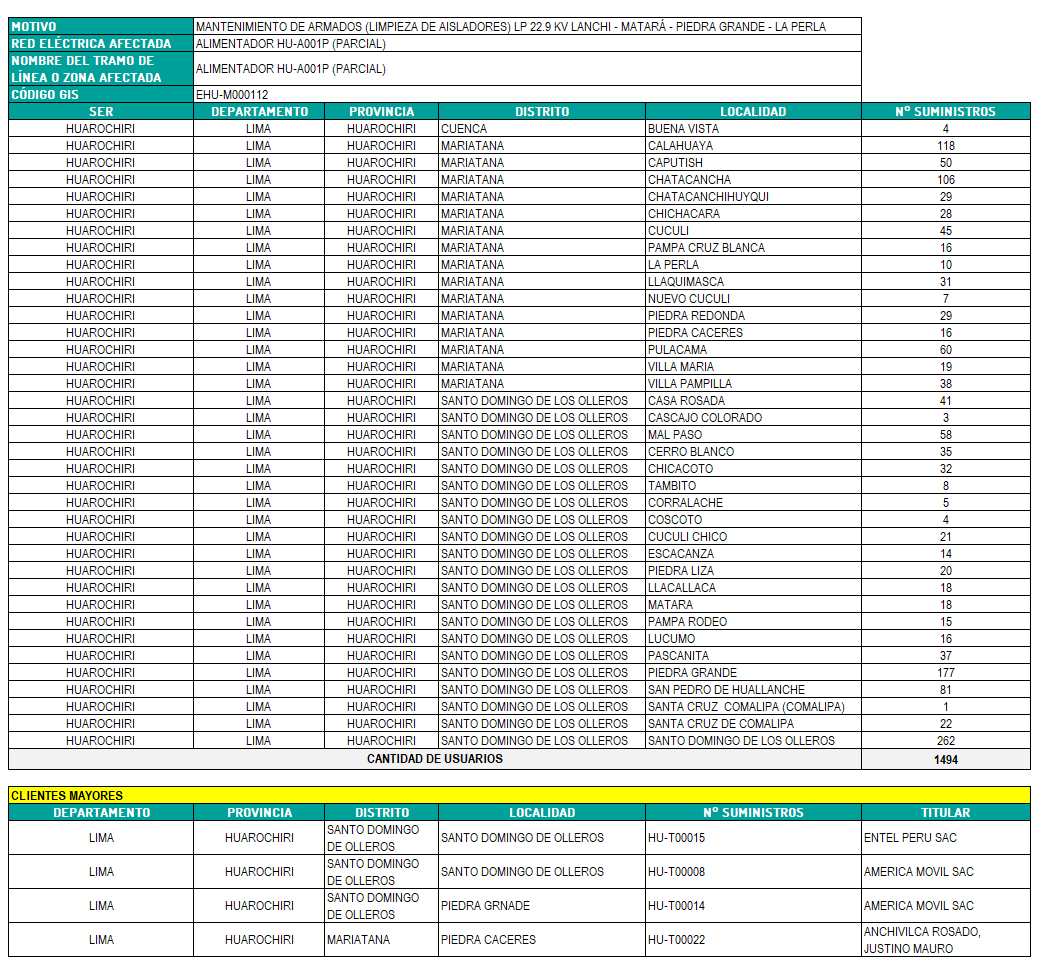Click the CLIENTES MAYORES yellow title bar

click(x=518, y=795)
